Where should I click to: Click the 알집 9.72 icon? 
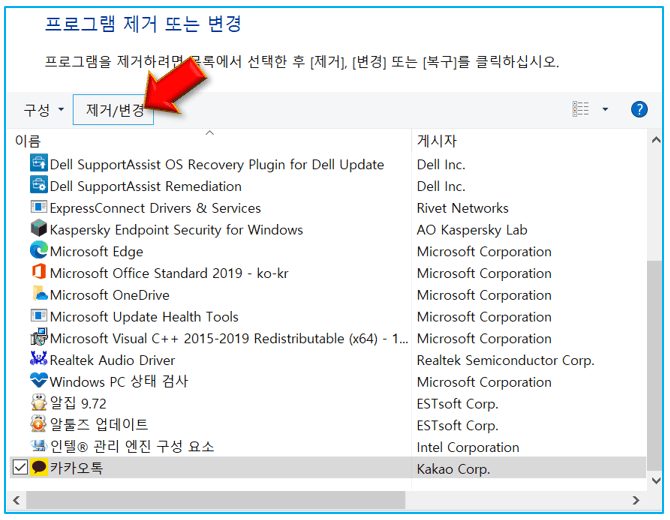point(38,402)
